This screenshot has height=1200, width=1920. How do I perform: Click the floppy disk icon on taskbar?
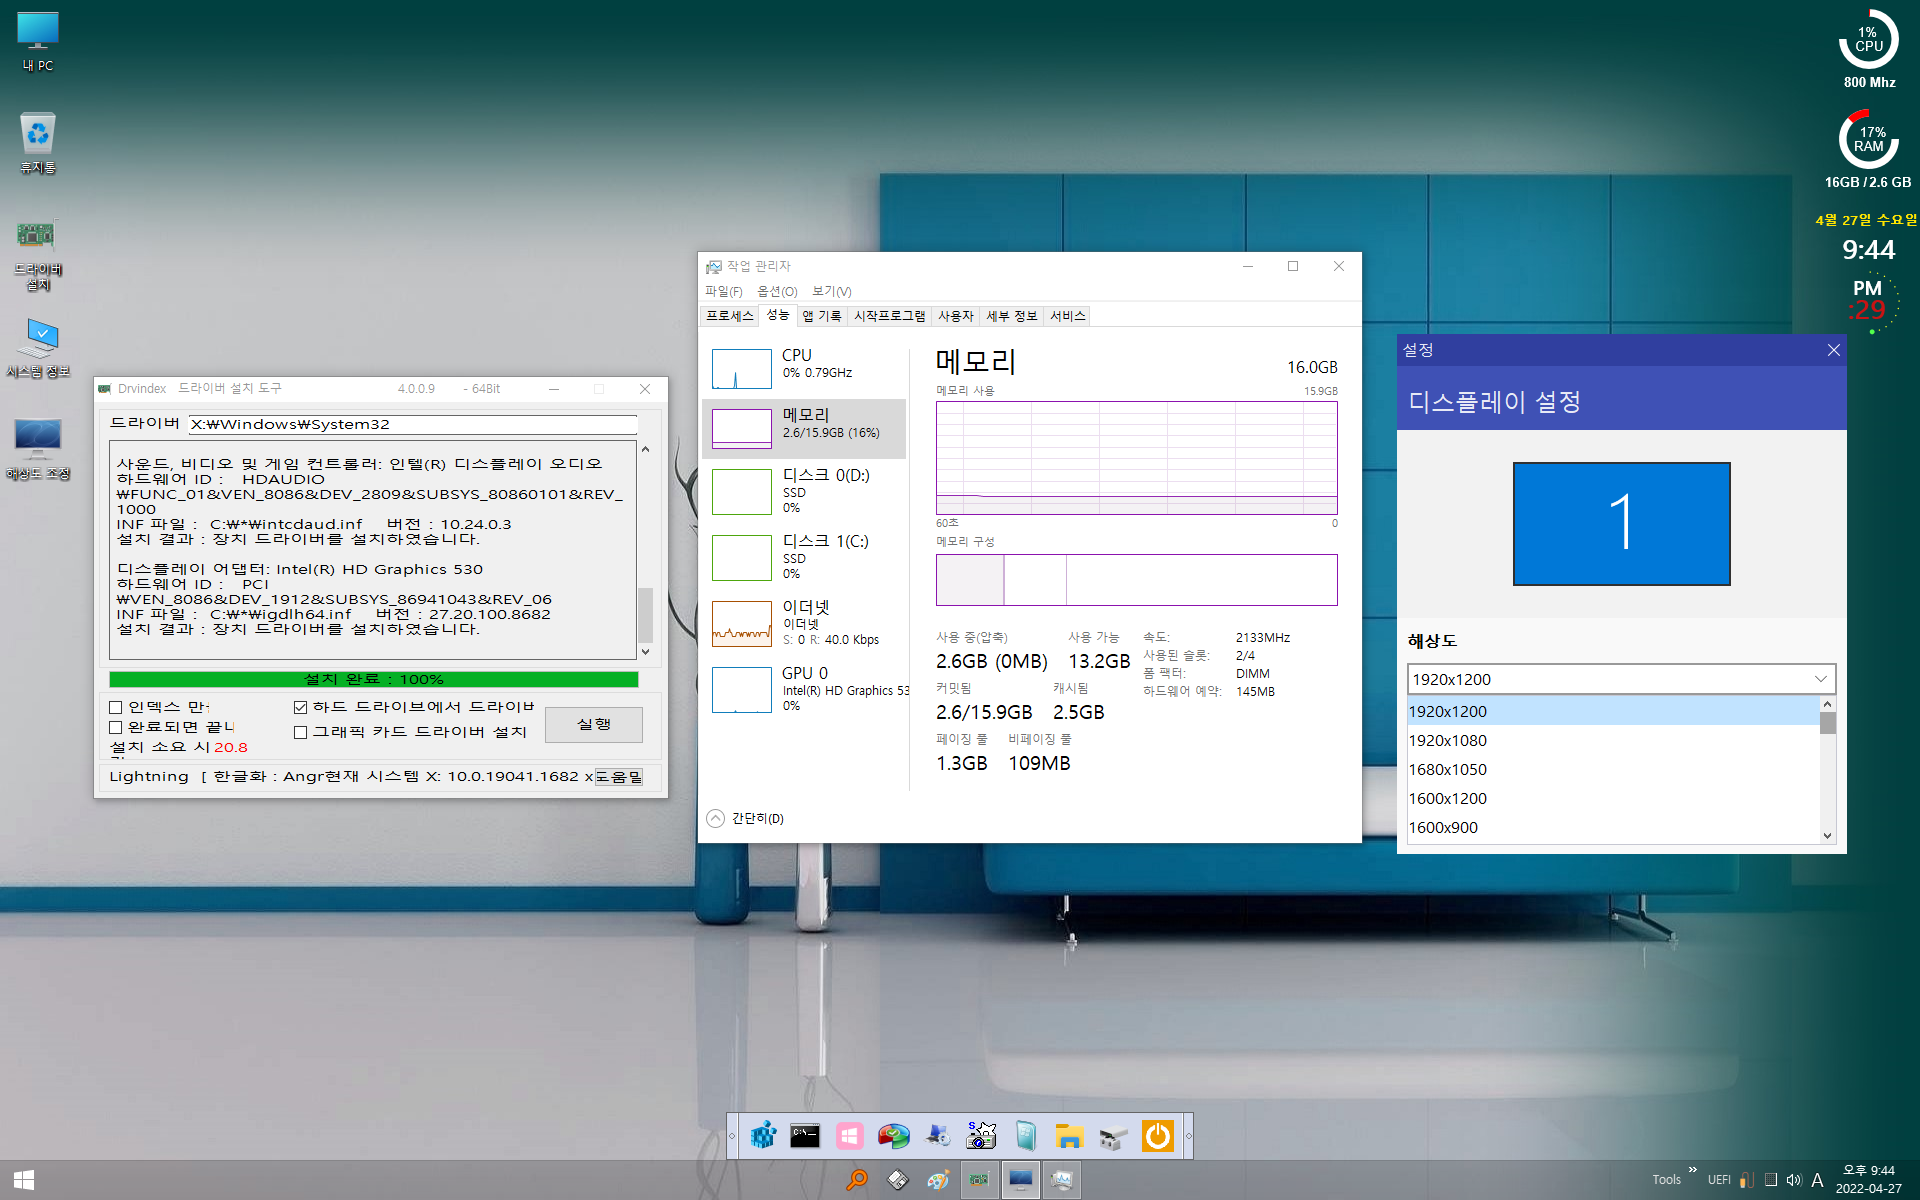(x=898, y=1180)
